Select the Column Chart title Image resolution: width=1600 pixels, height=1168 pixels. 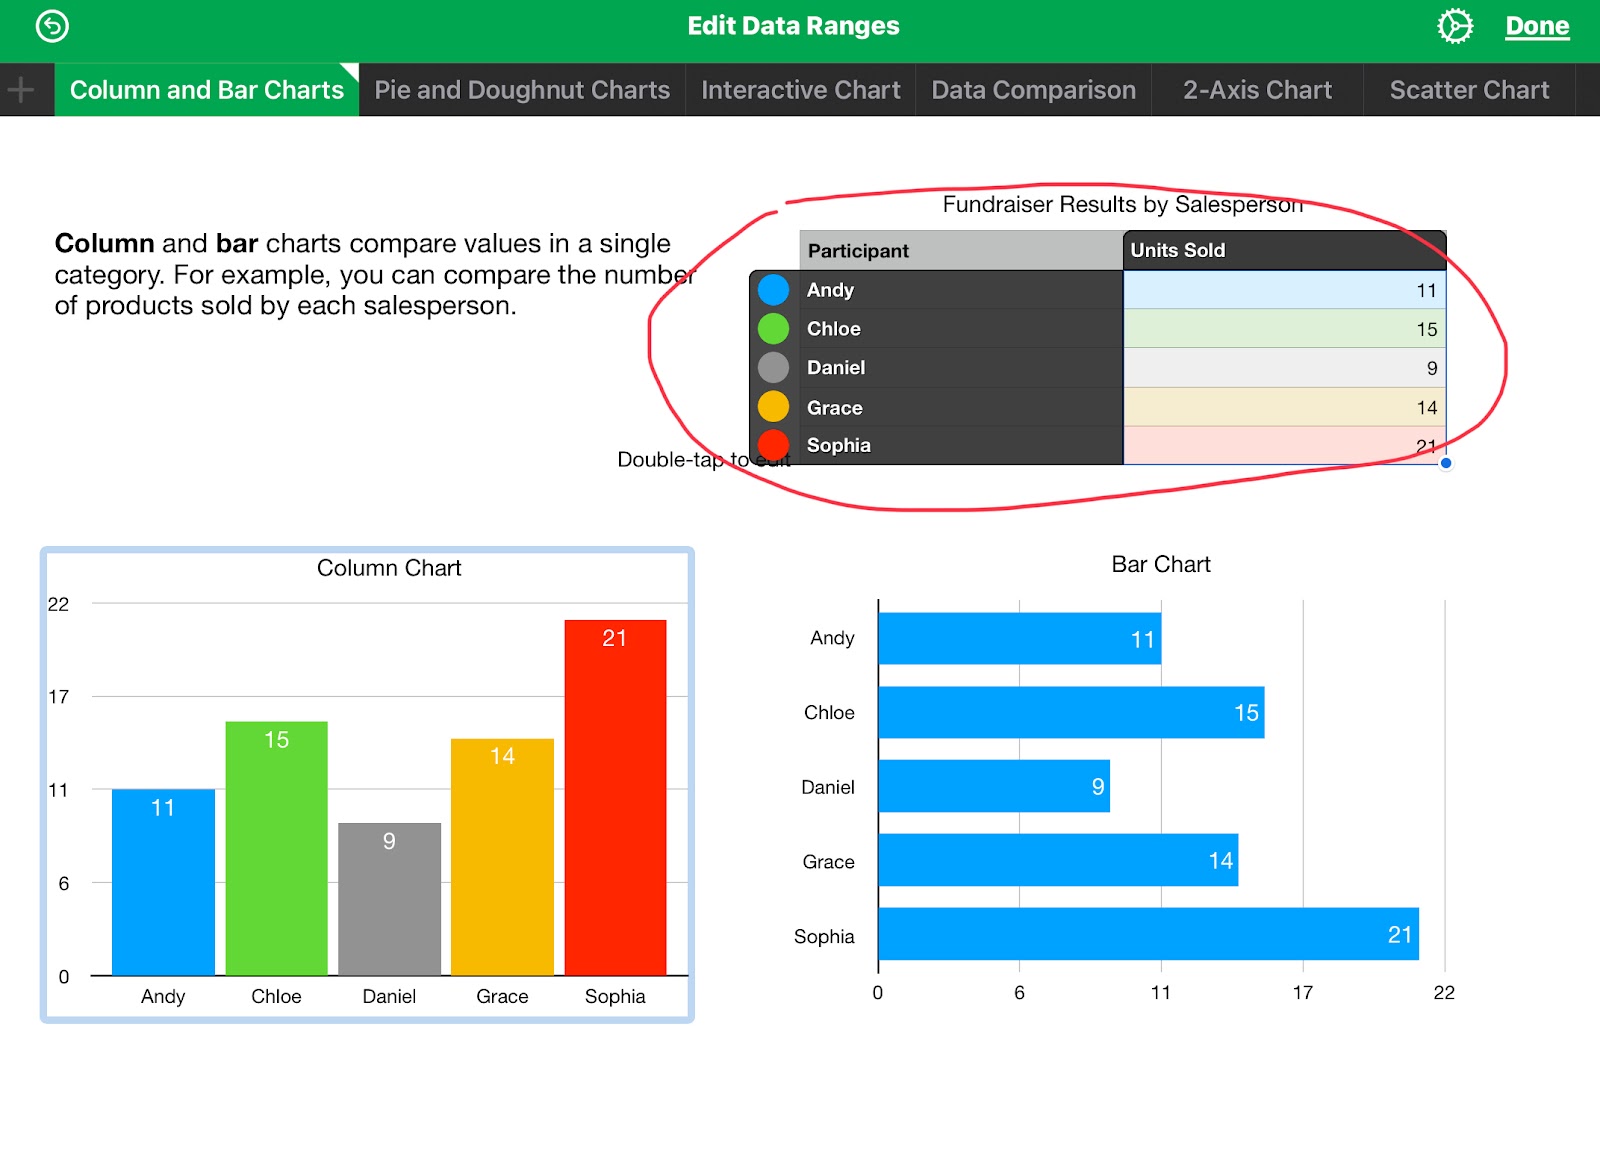coord(389,568)
